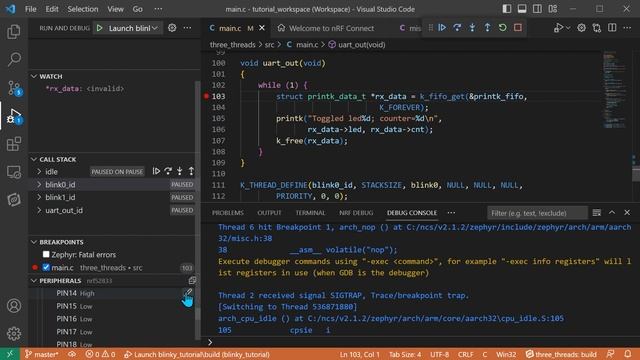Image resolution: width=640 pixels, height=360 pixels.
Task: Clear the debug console output
Action: [x=596, y=213]
